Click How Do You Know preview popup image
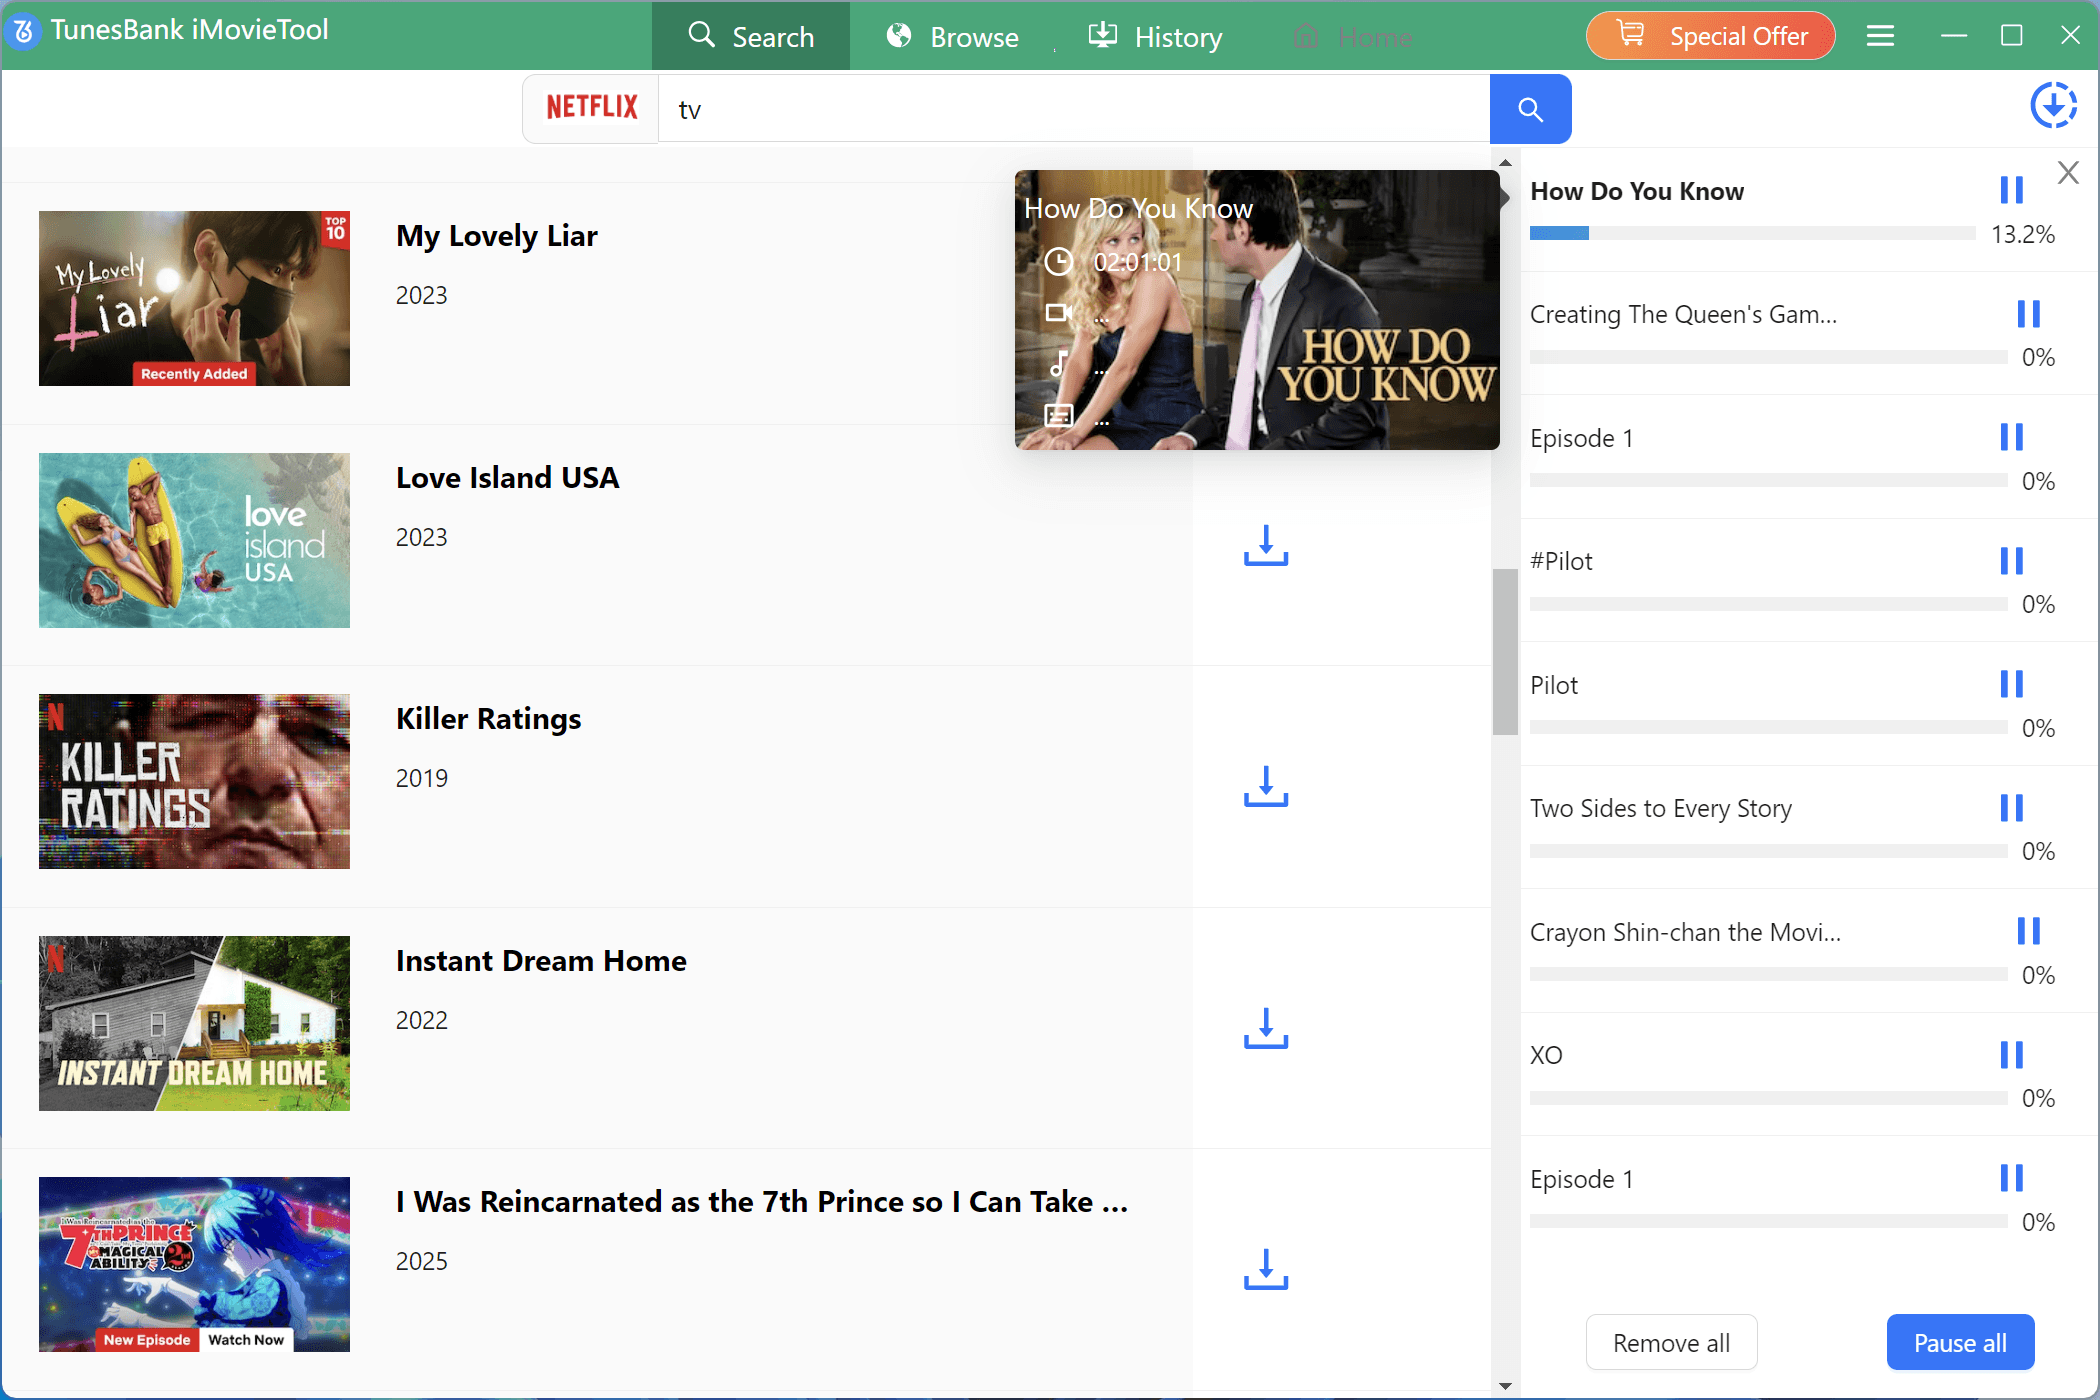Viewport: 2100px width, 1400px height. [1257, 310]
